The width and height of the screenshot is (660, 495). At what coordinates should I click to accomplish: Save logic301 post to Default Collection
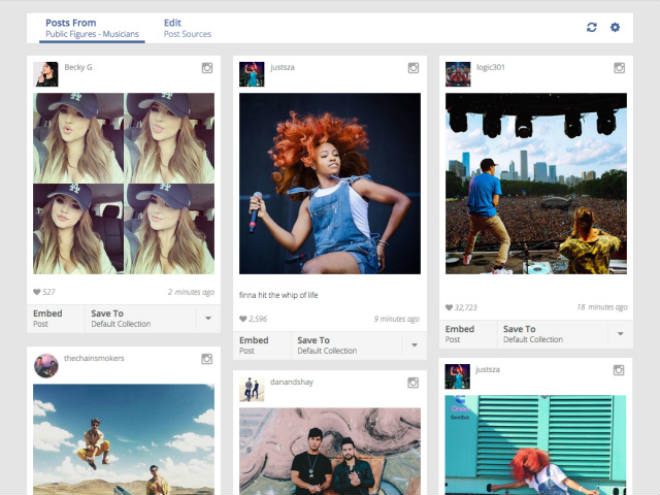point(533,334)
